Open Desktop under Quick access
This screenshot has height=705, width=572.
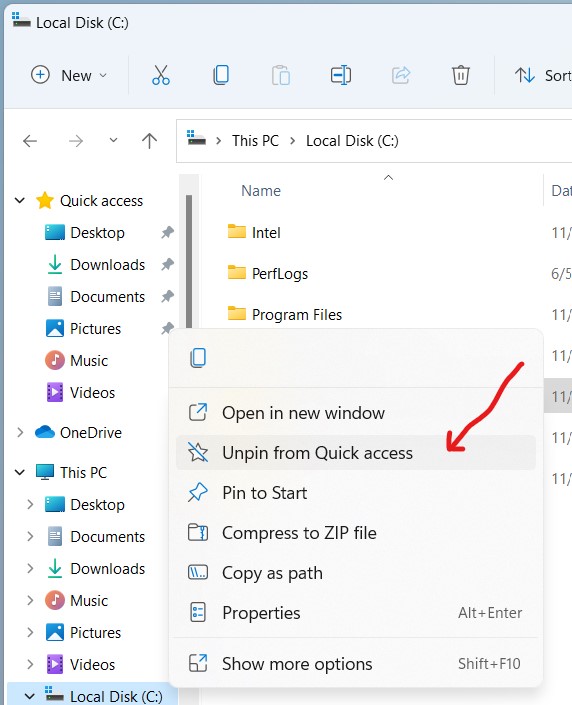97,232
